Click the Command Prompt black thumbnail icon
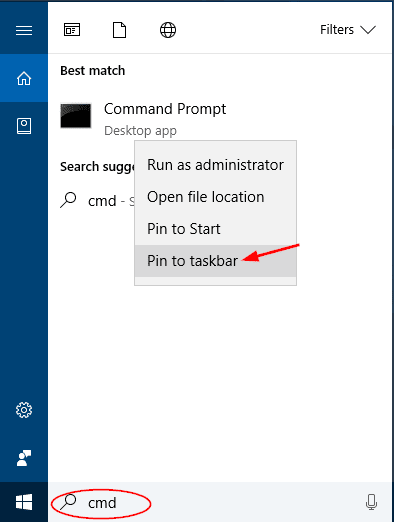 pos(76,116)
